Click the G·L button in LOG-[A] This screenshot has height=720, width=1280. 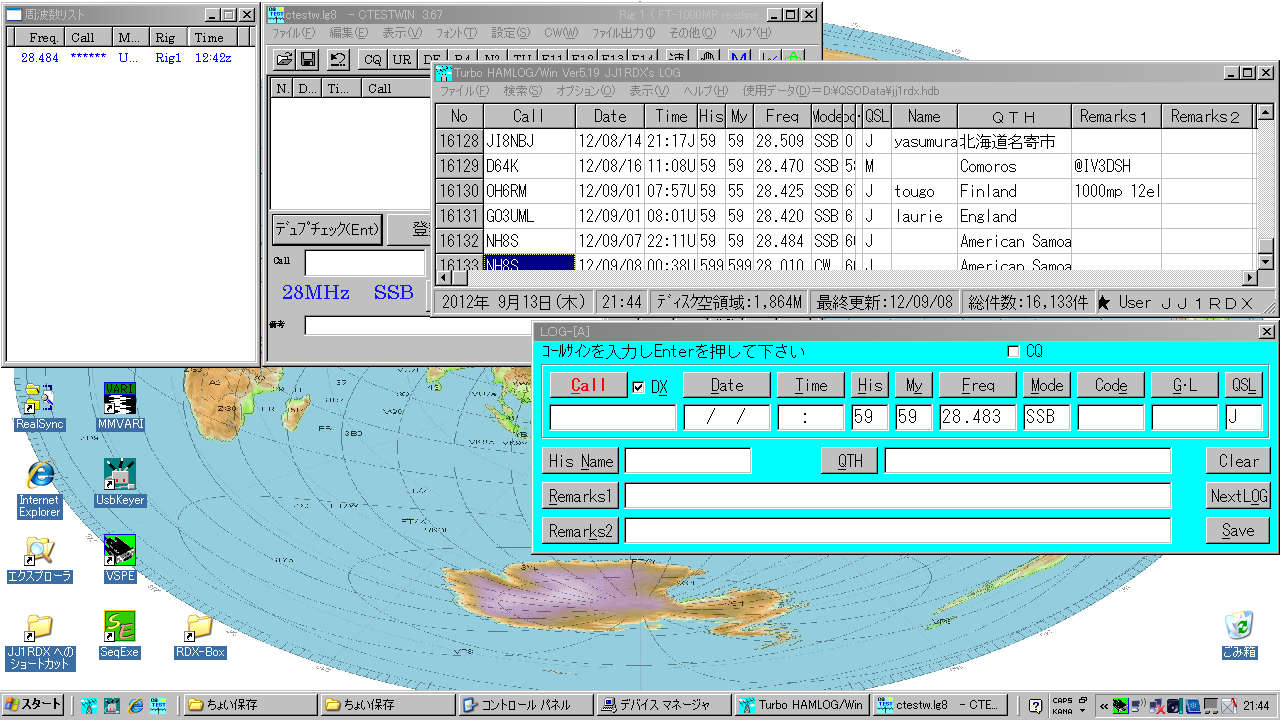point(1185,385)
